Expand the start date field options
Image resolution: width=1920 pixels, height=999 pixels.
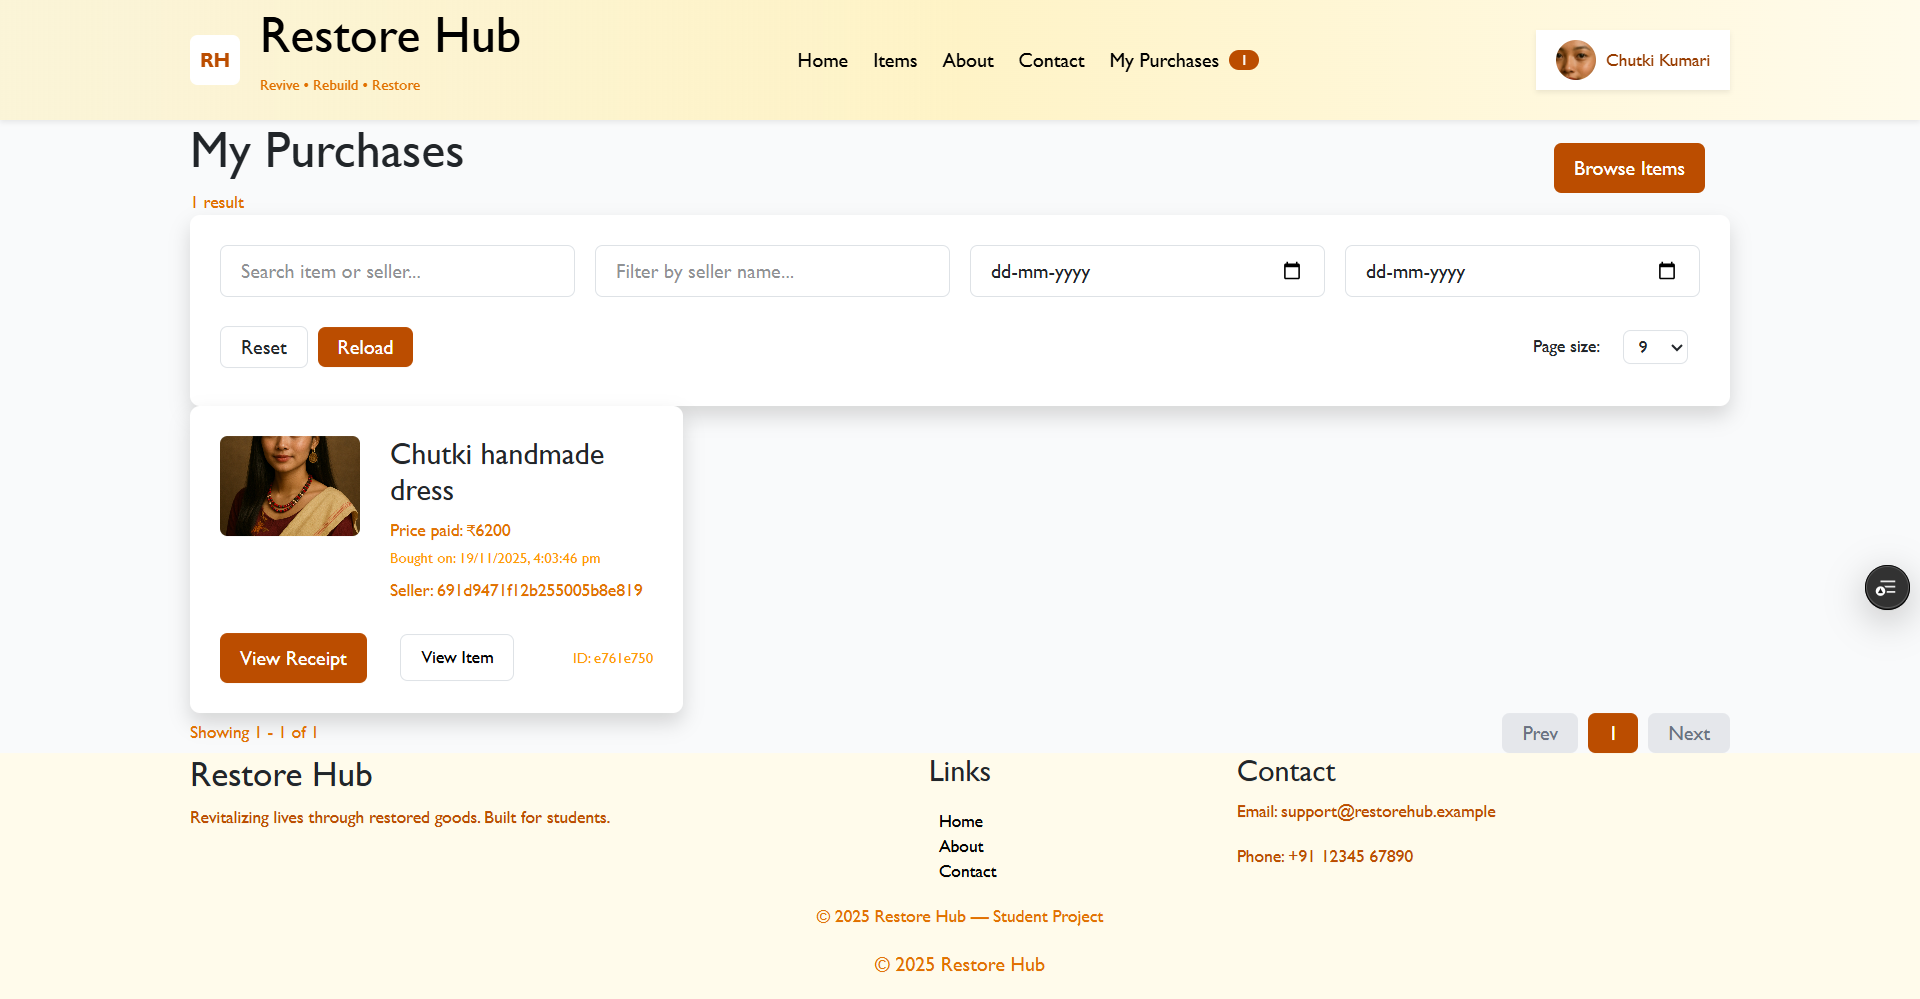(x=1291, y=270)
